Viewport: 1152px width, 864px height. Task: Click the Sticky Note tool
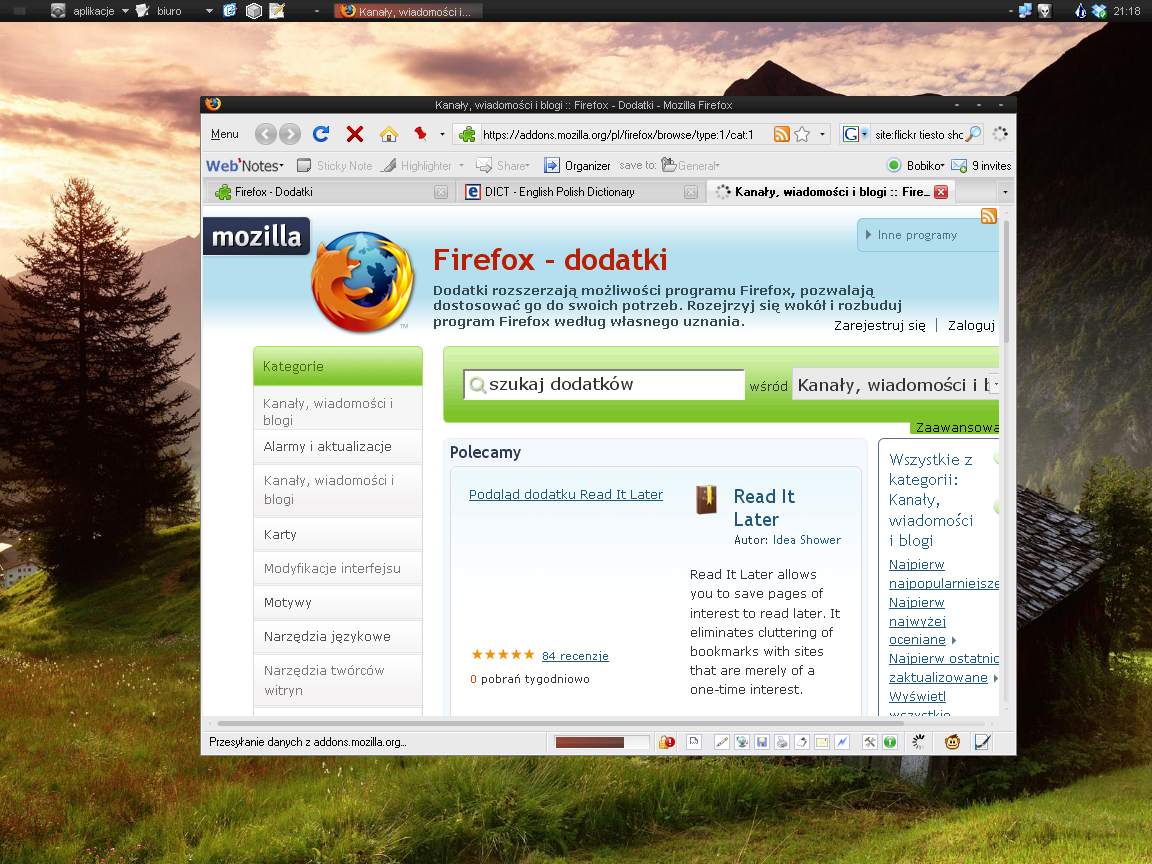coord(334,166)
